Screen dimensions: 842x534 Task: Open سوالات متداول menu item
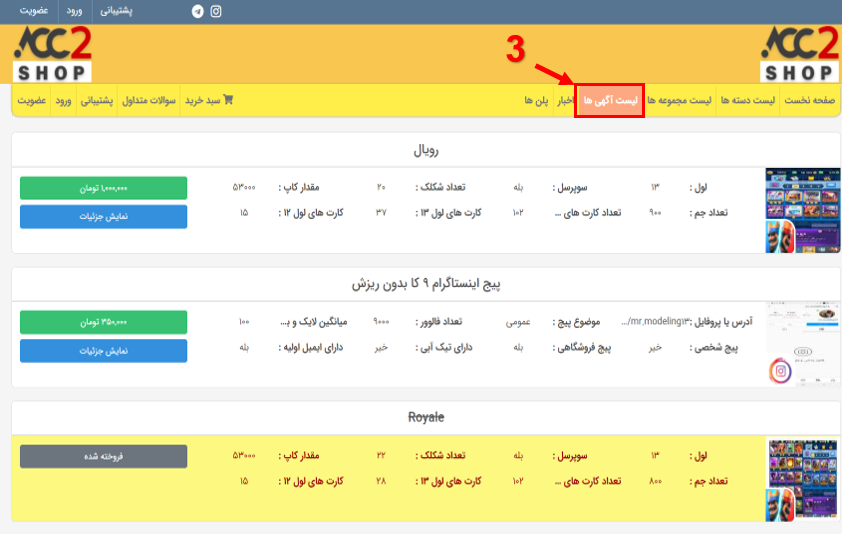coord(149,100)
